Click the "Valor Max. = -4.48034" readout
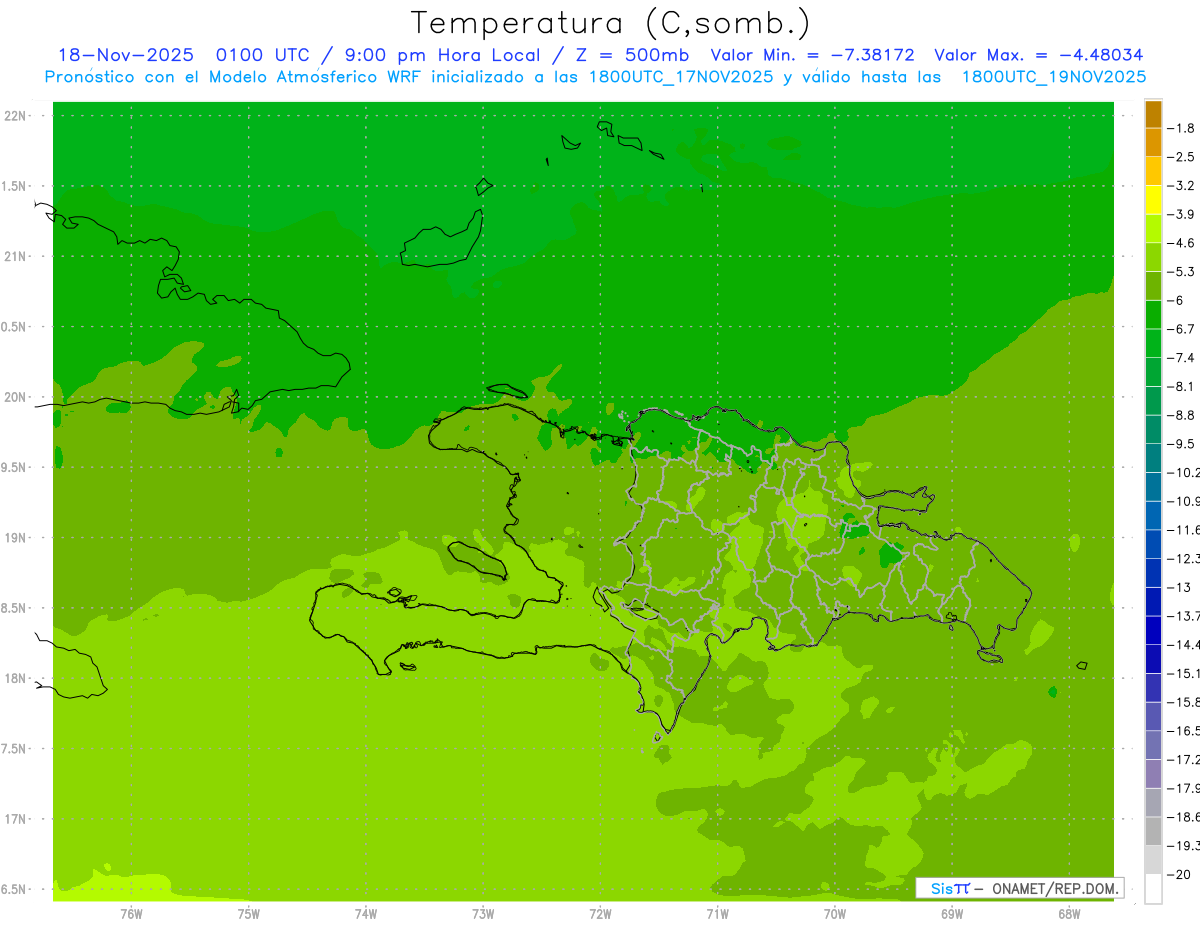This screenshot has height=927, width=1200. [x=1038, y=55]
